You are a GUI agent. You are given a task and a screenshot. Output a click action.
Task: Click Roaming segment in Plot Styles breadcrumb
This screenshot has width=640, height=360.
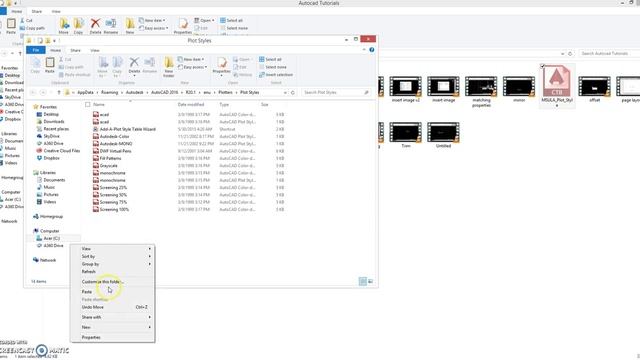[x=109, y=93]
